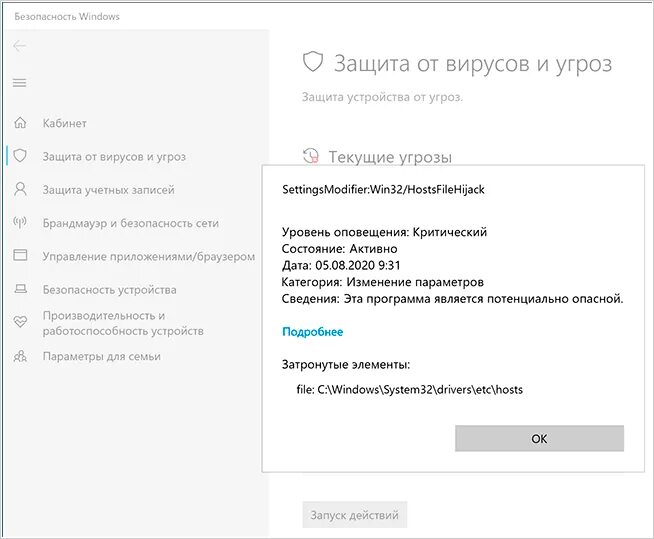Image resolution: width=654 pixels, height=539 pixels.
Task: Click the back arrow icon
Action: click(20, 46)
